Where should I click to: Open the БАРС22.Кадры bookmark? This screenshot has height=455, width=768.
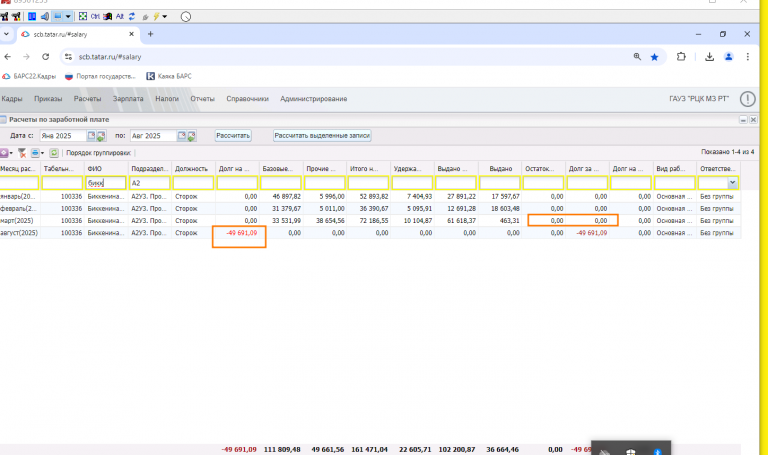click(29, 76)
